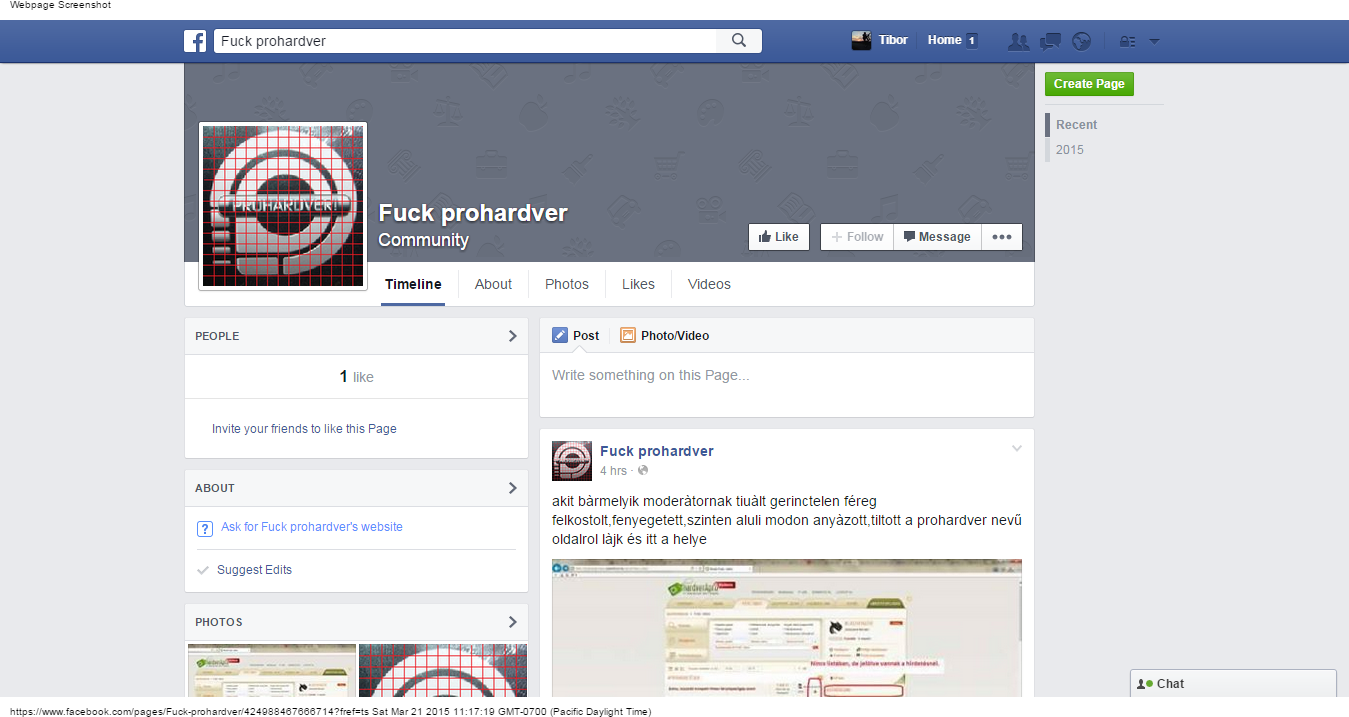Click the 4 hrs post timestamp
The image size is (1349, 717).
pos(614,471)
